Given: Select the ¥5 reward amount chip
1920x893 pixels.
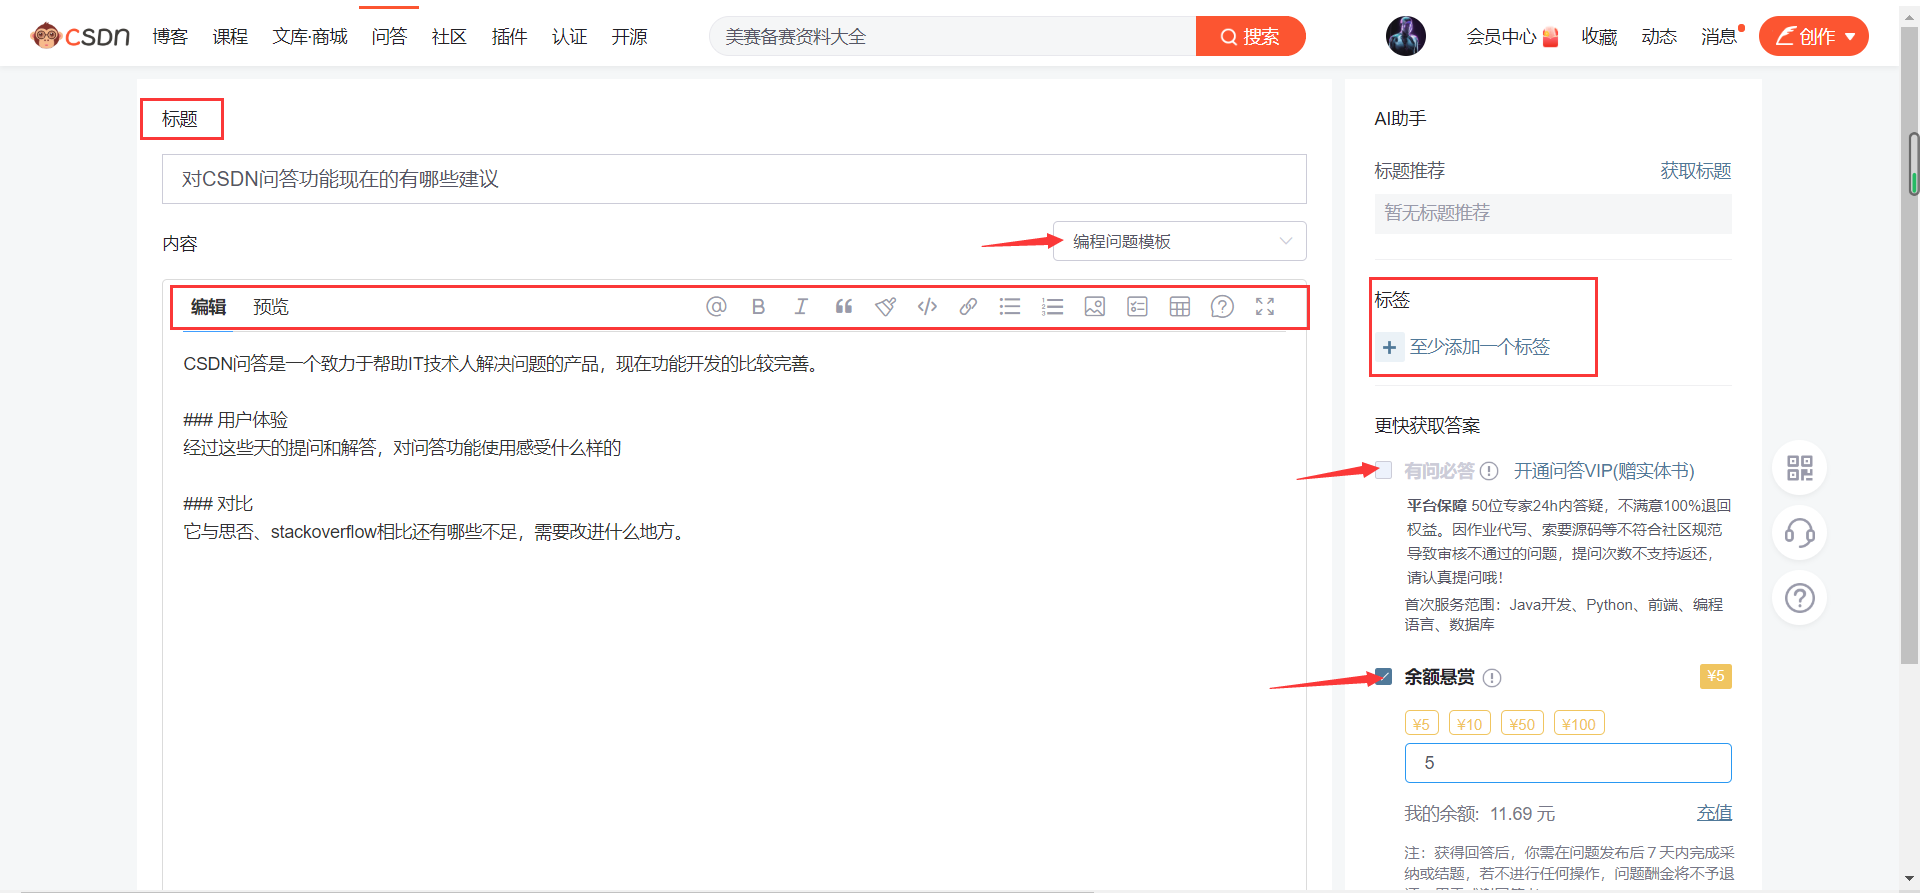Looking at the screenshot, I should pos(1421,723).
